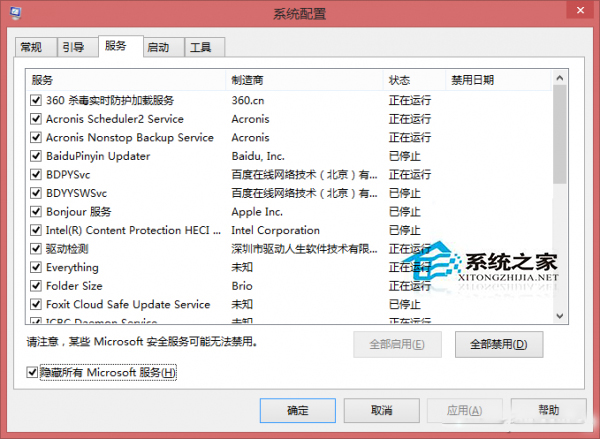This screenshot has width=600, height=439.
Task: Uncheck the 360 杀毒实时防护加载服务 checkbox
Action: click(x=36, y=100)
